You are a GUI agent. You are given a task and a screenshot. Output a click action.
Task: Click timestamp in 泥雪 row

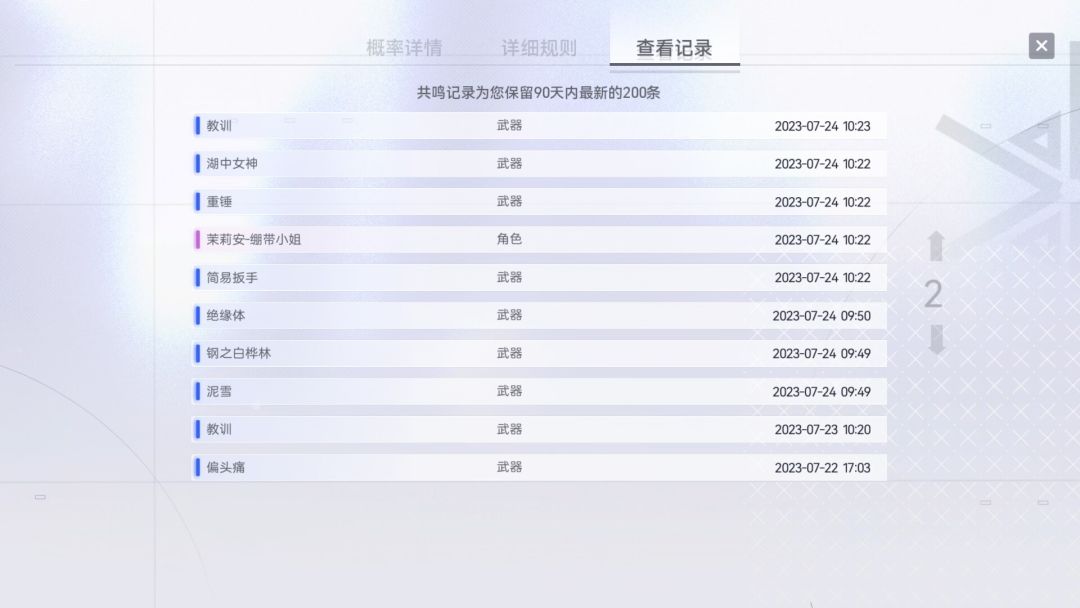821,391
